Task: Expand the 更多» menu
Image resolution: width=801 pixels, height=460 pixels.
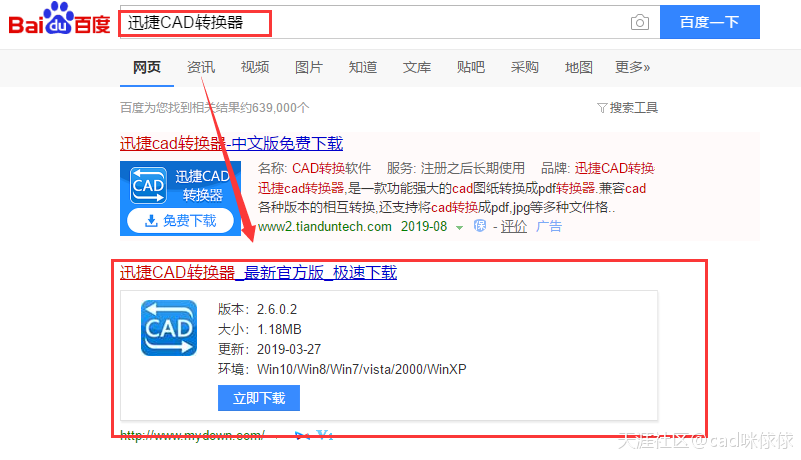Action: point(632,67)
